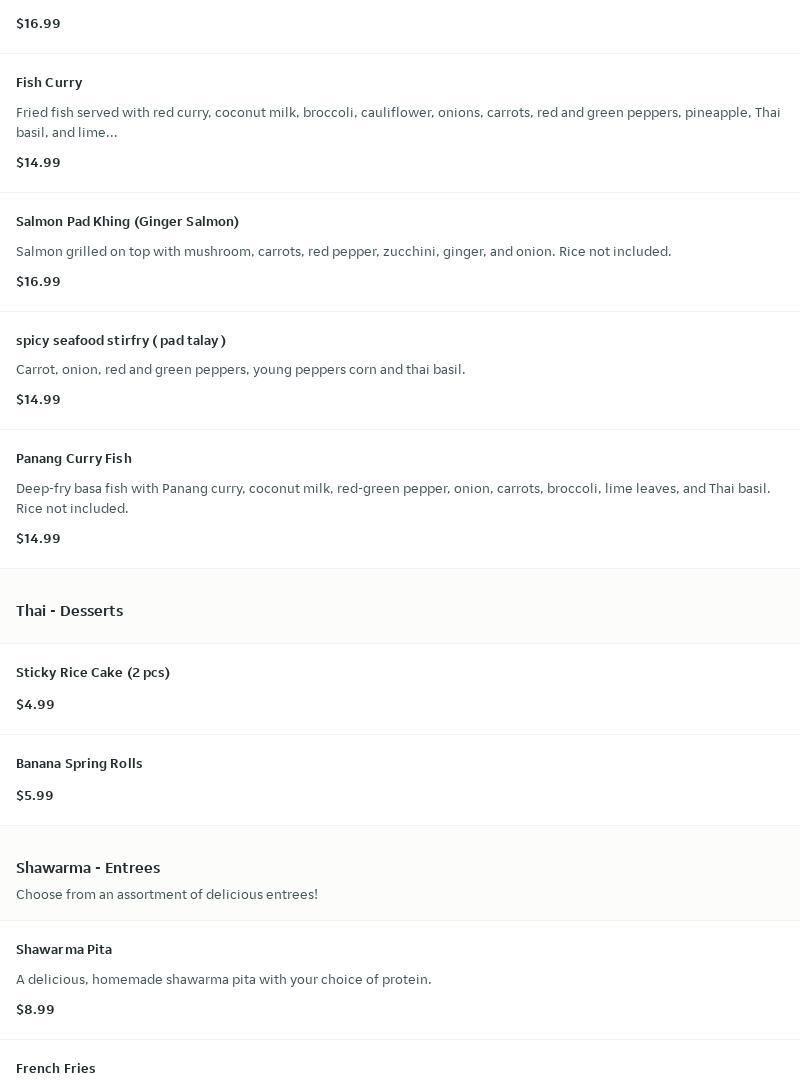
Task: Click the Salmon Pad Khing description text
Action: pos(343,251)
